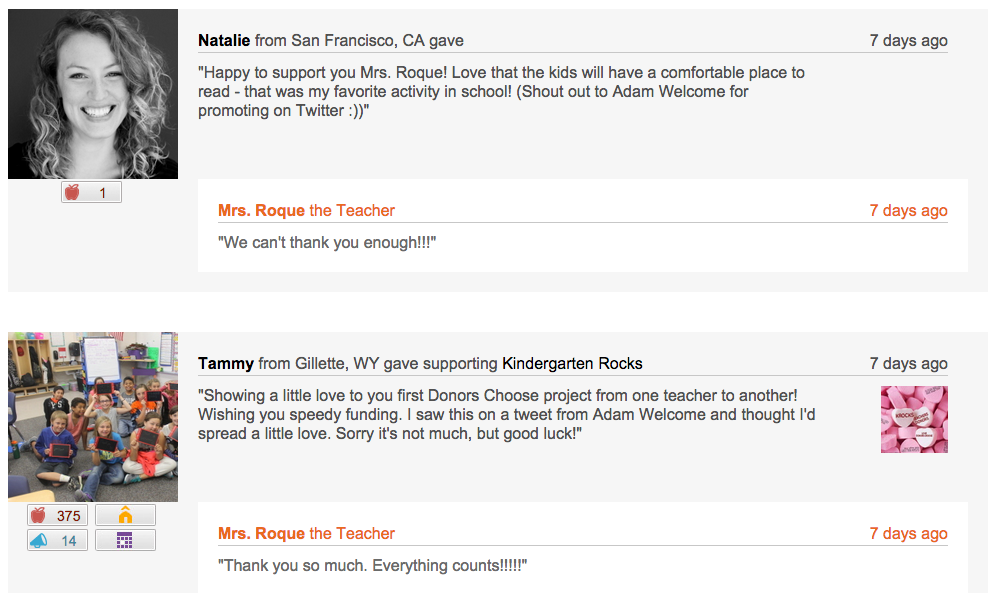Image resolution: width=993 pixels, height=593 pixels.
Task: Click the "We can't thank you enough" reply
Action: coord(327,243)
